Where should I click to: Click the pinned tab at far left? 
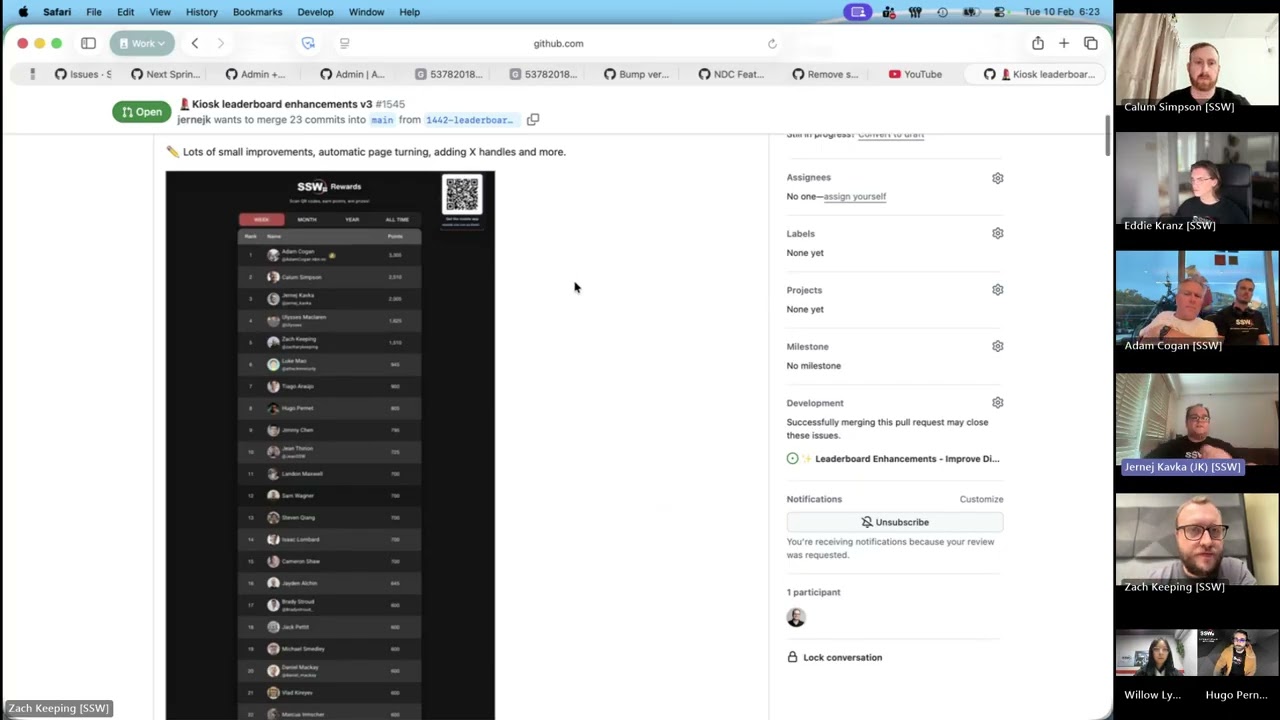(x=33, y=74)
